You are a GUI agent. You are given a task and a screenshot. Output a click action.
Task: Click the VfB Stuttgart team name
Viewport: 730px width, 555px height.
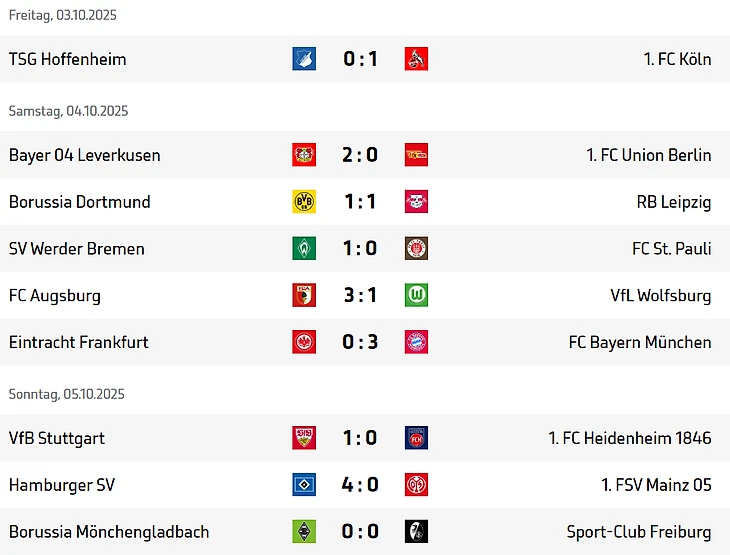(57, 438)
